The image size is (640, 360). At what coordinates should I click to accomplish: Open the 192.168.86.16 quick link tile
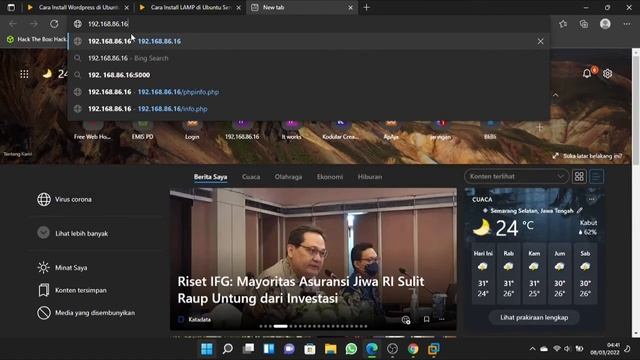242,130
